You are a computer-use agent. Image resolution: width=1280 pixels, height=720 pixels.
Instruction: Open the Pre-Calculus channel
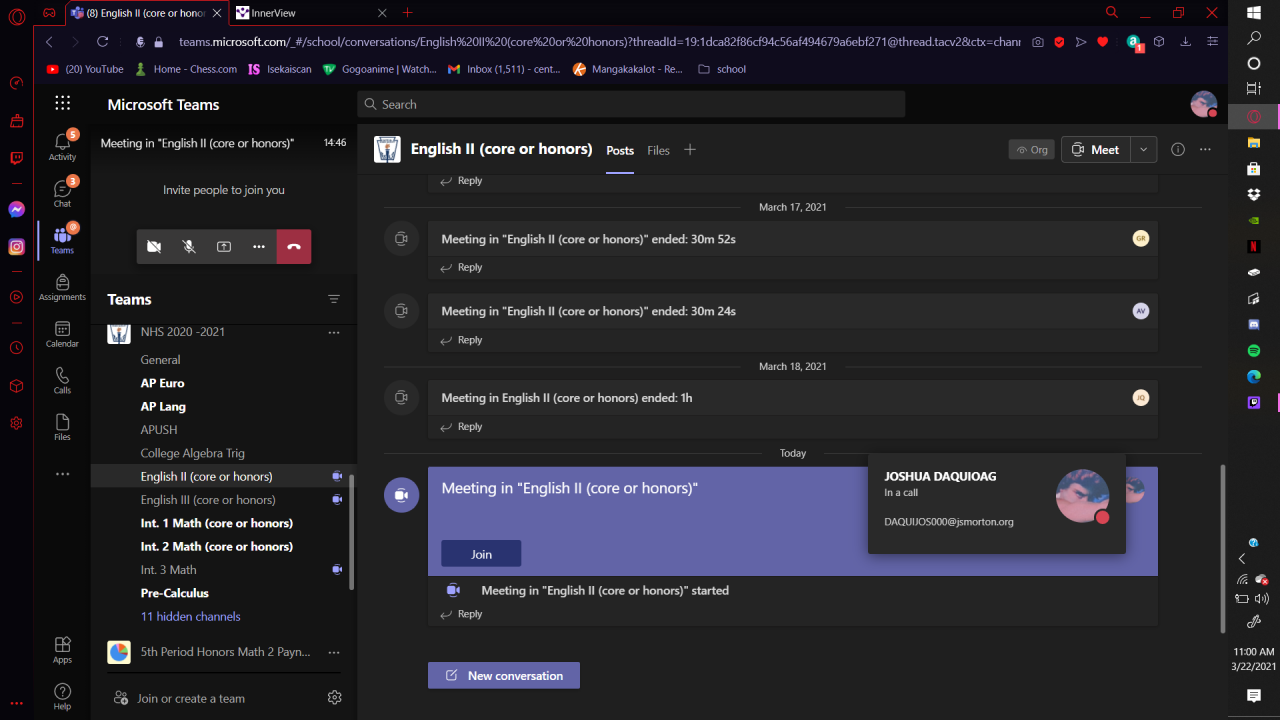coord(175,593)
